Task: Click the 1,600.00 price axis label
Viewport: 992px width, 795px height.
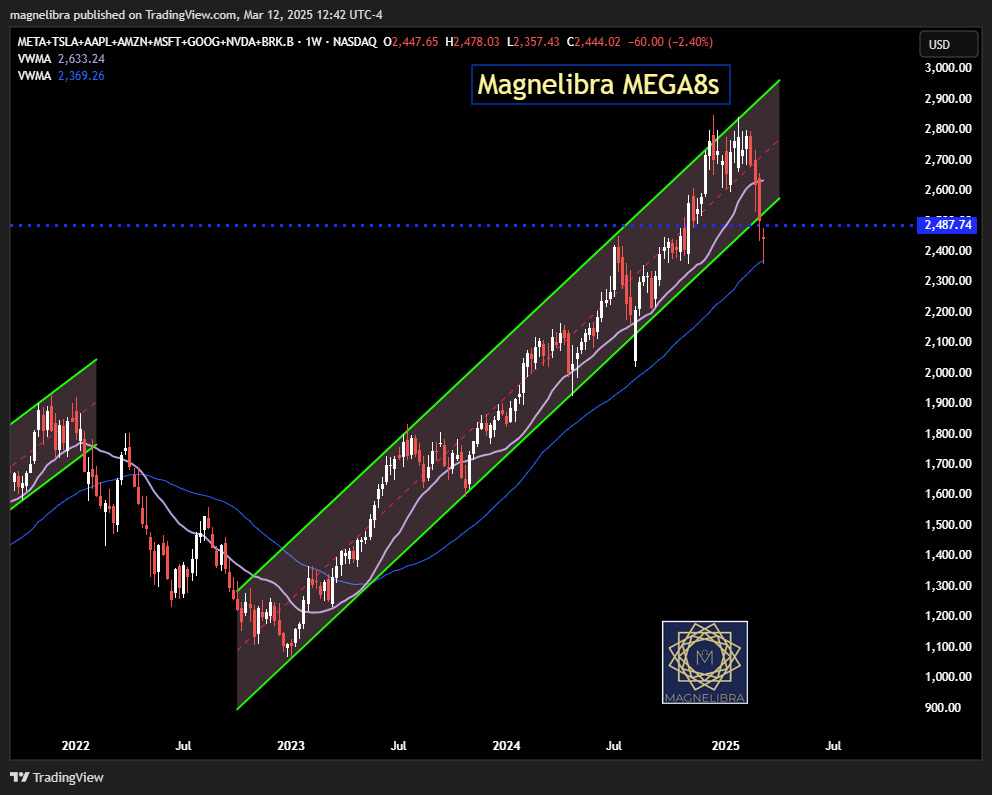Action: click(948, 494)
